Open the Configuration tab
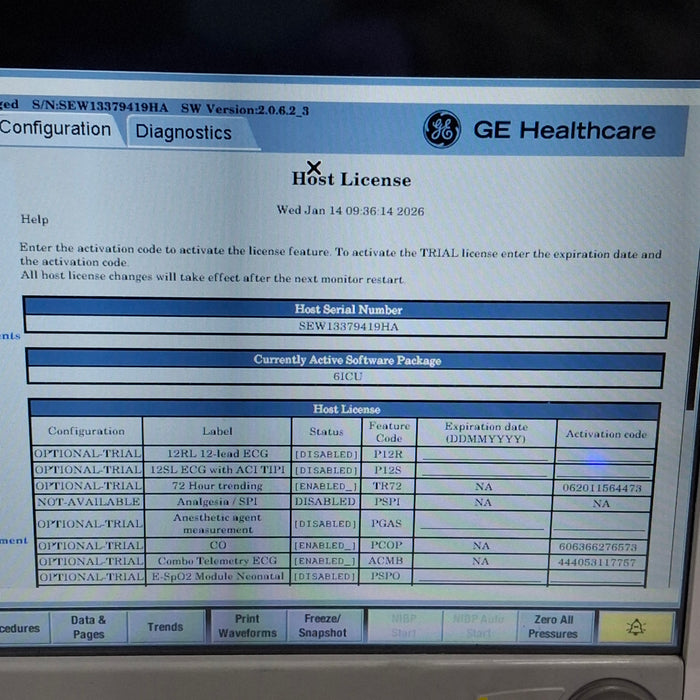Viewport: 700px width, 700px height. click(56, 129)
